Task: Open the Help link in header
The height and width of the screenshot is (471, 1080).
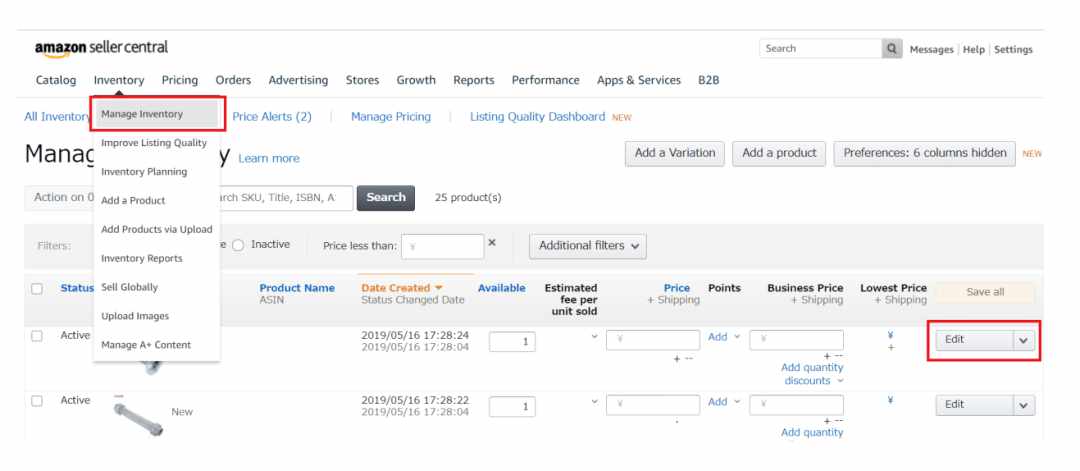Action: pyautogui.click(x=974, y=50)
